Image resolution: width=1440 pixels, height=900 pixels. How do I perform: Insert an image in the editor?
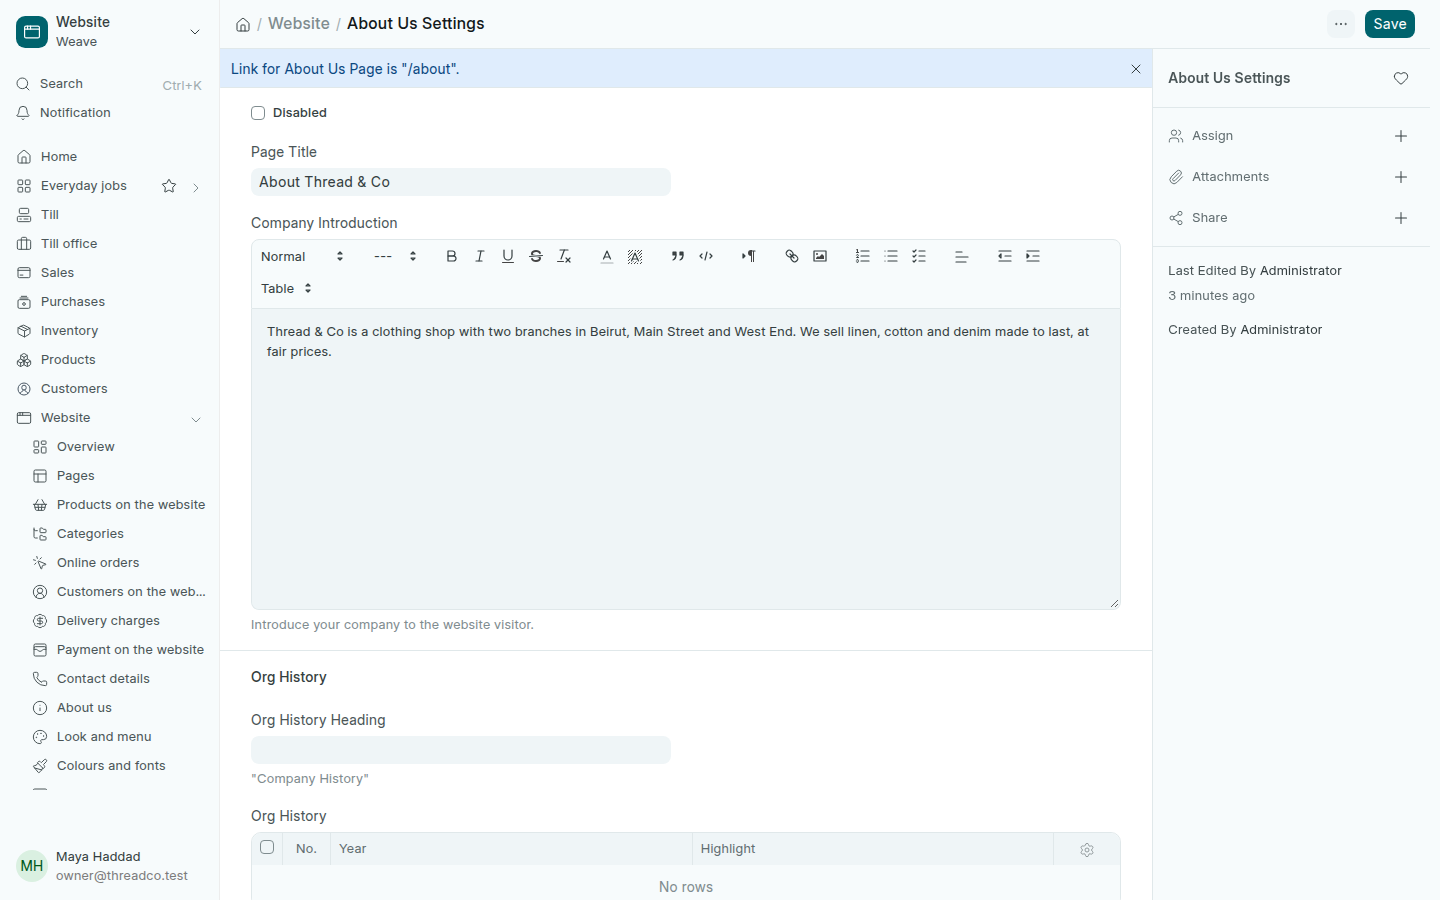click(x=820, y=257)
